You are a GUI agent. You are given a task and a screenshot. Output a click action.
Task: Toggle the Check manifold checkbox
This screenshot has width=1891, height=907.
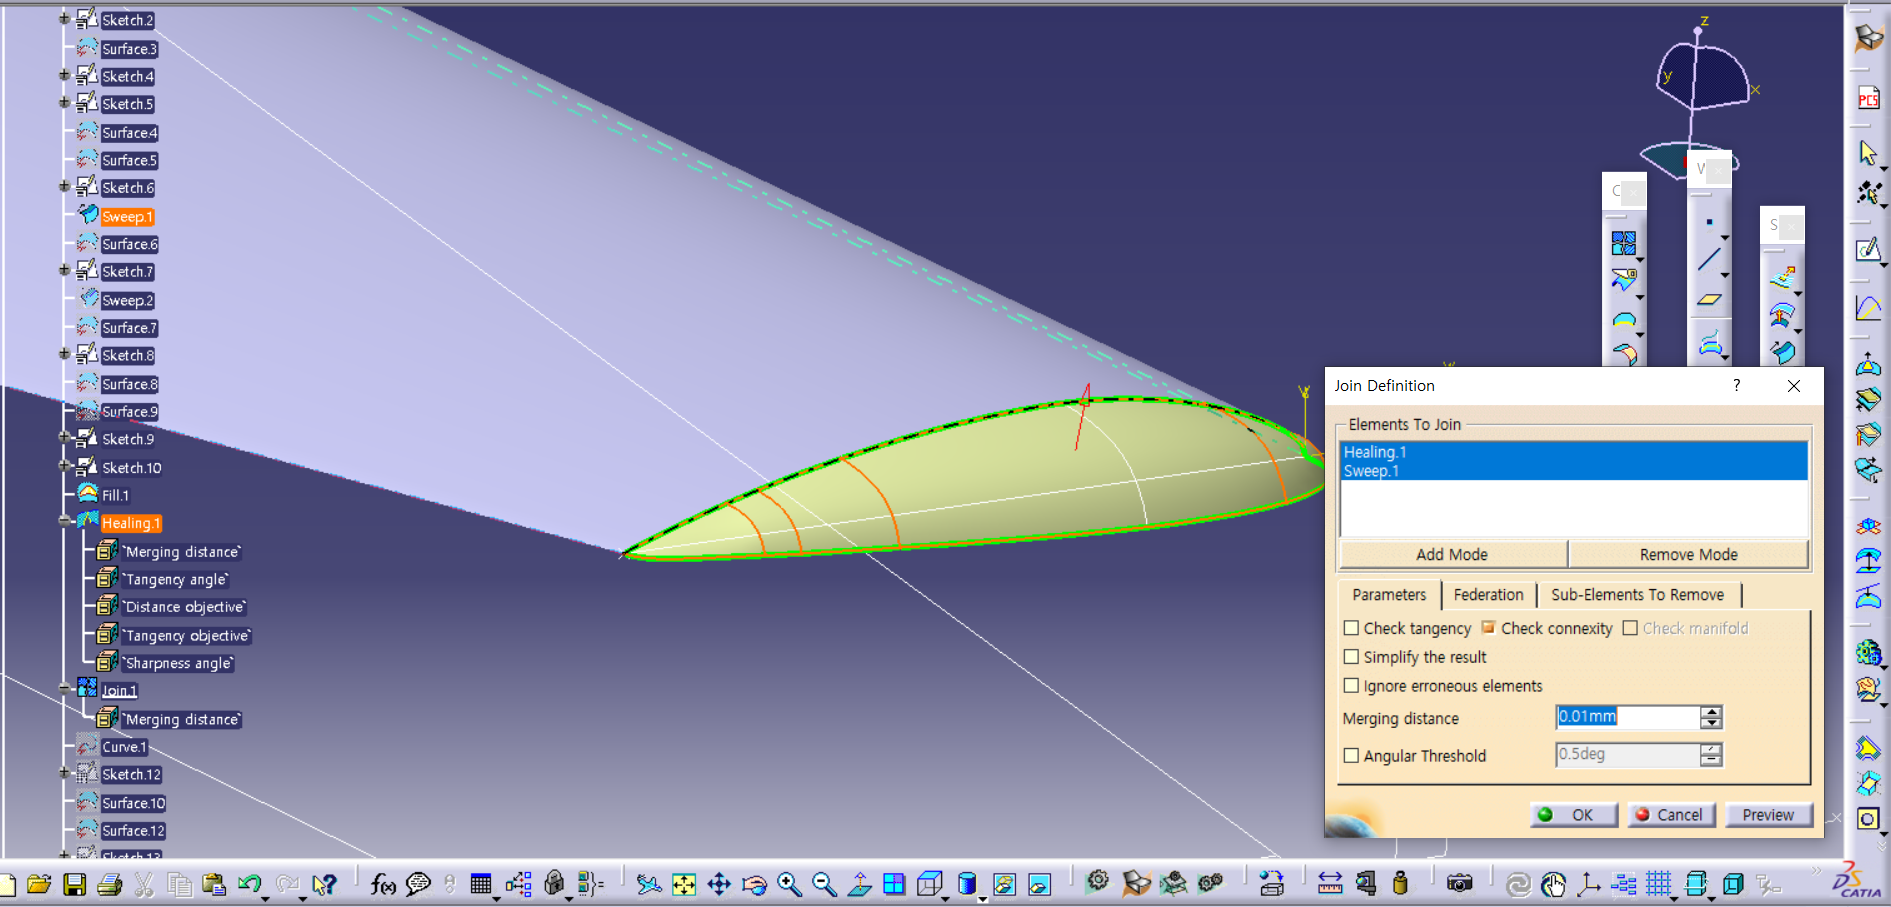1630,628
